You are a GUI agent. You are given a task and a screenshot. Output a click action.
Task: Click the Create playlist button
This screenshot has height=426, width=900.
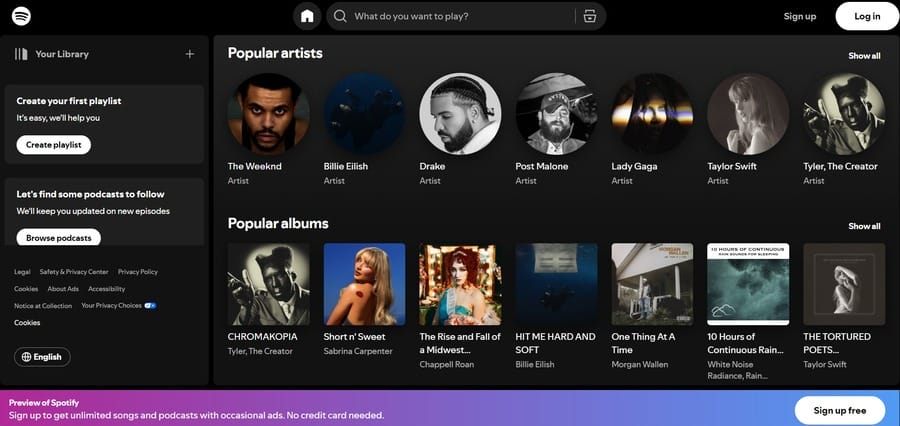tap(53, 145)
